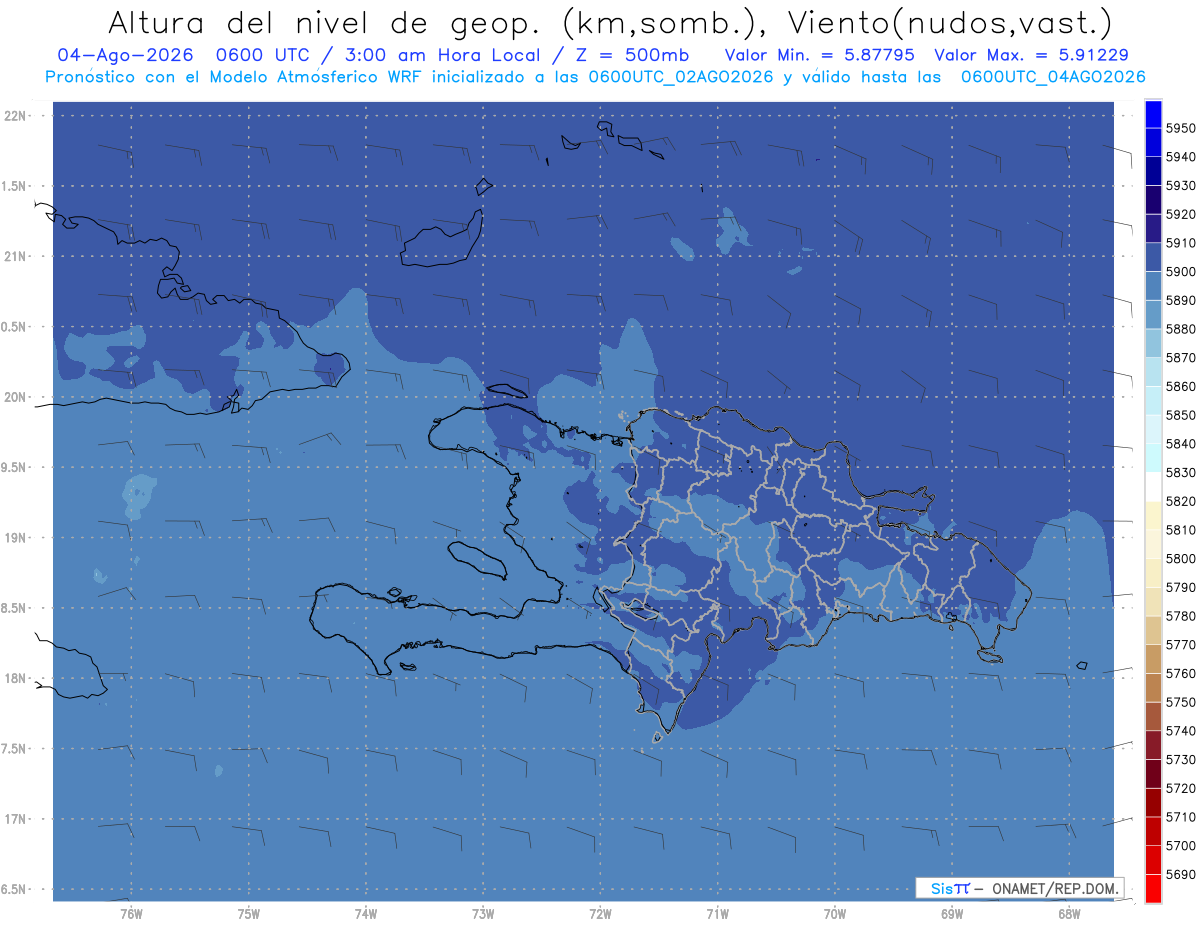The image size is (1200, 927).
Task: Click the colorbar segment between 5690 and 5700
Action: coord(1153,860)
